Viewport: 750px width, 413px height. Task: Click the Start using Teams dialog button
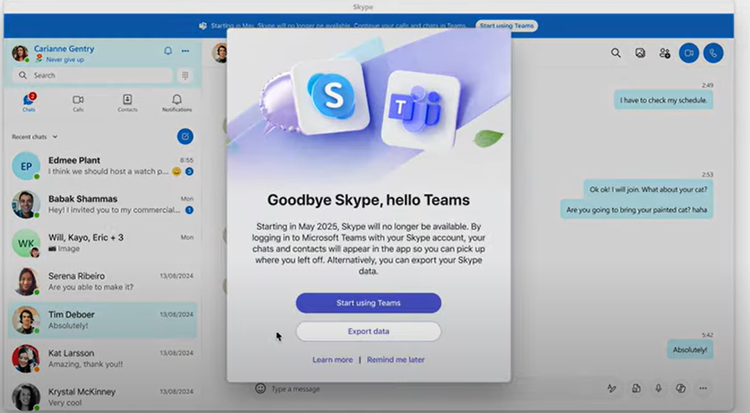click(368, 303)
